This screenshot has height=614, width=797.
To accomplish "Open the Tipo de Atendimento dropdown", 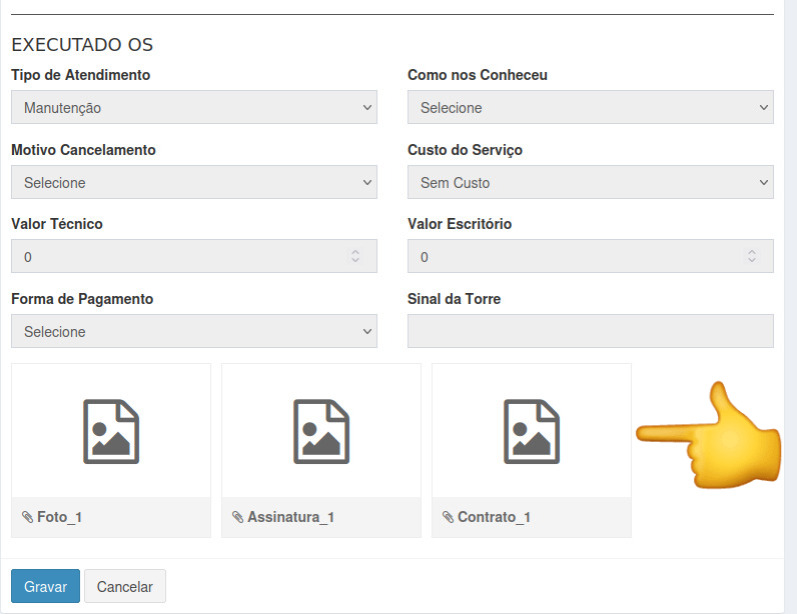I will (194, 107).
